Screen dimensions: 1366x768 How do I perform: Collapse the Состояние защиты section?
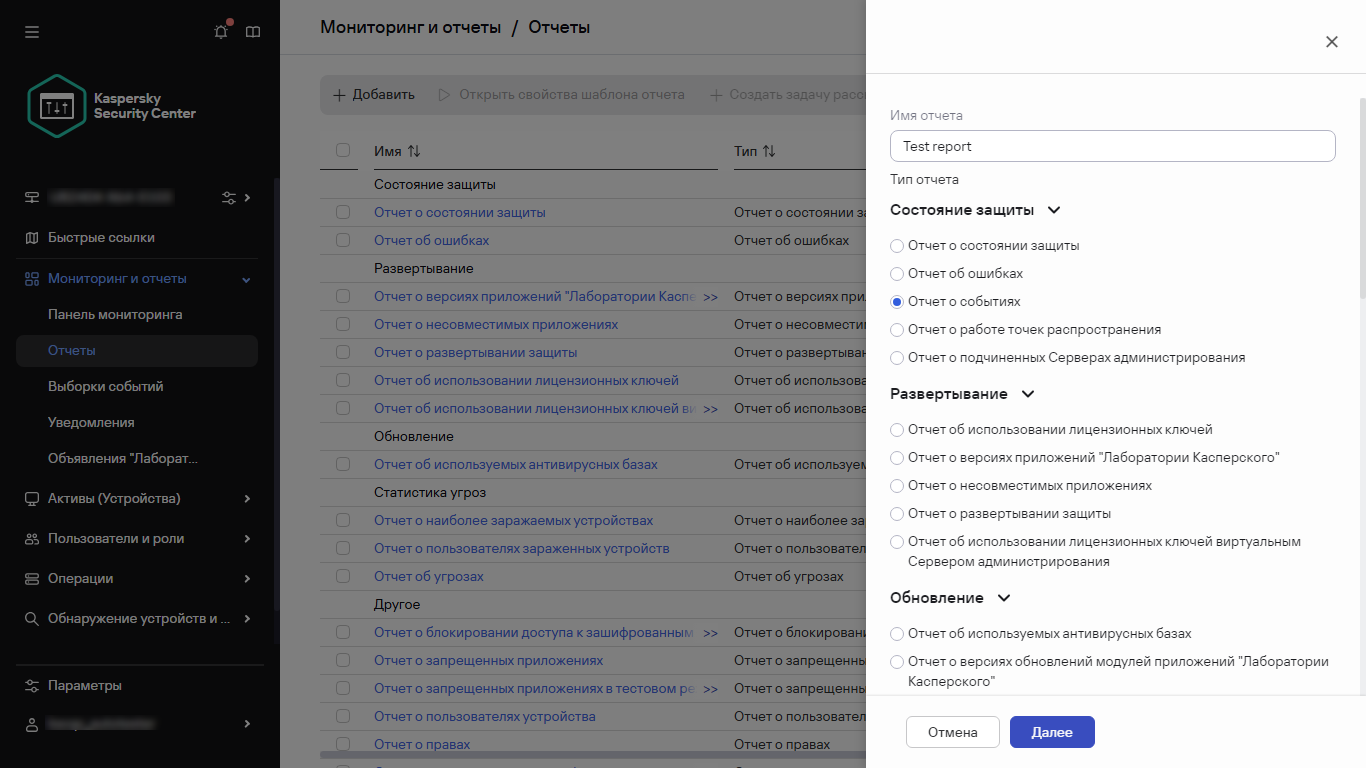click(x=1053, y=210)
